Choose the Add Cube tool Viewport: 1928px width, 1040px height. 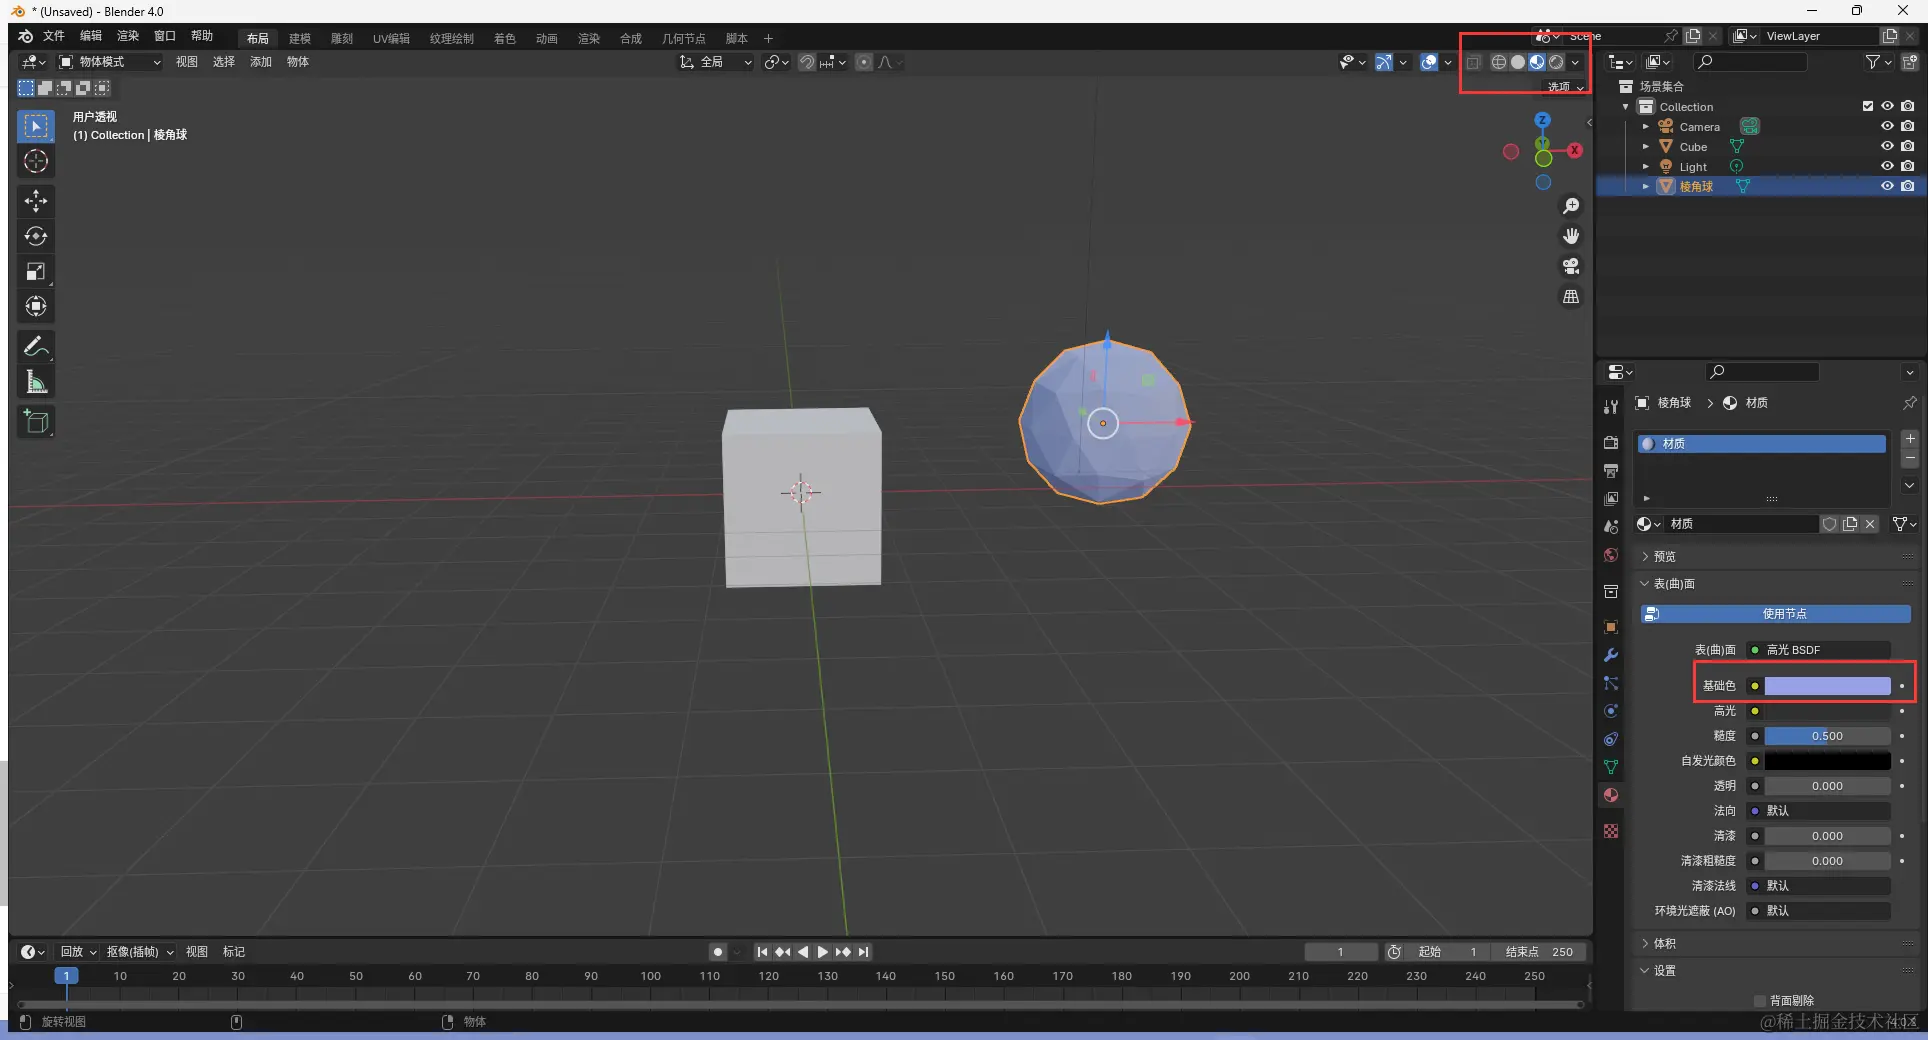click(x=36, y=422)
